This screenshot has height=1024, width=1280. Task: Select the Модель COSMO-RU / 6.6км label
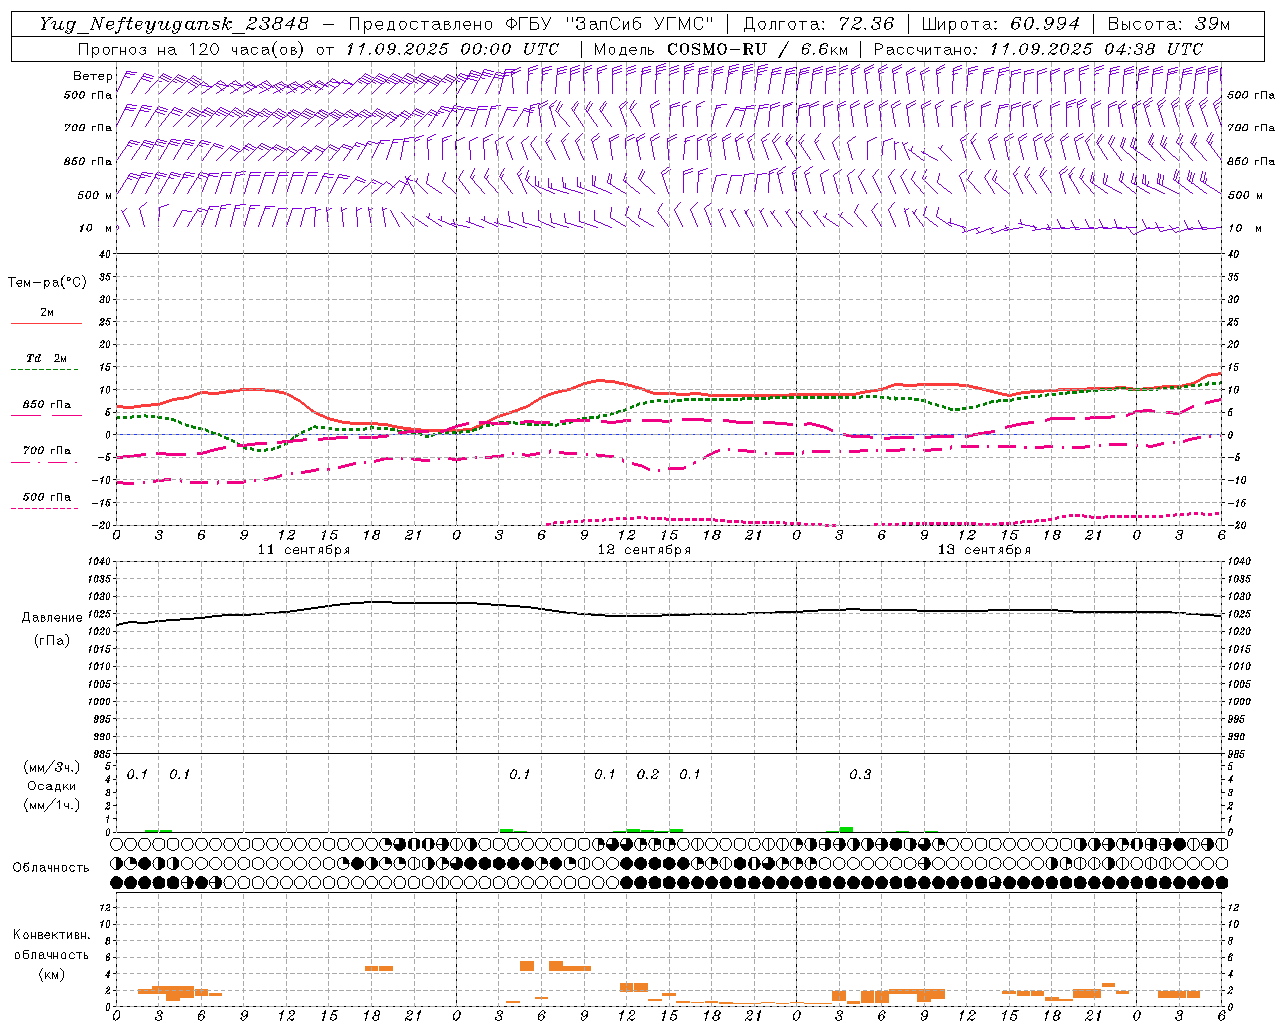[720, 49]
